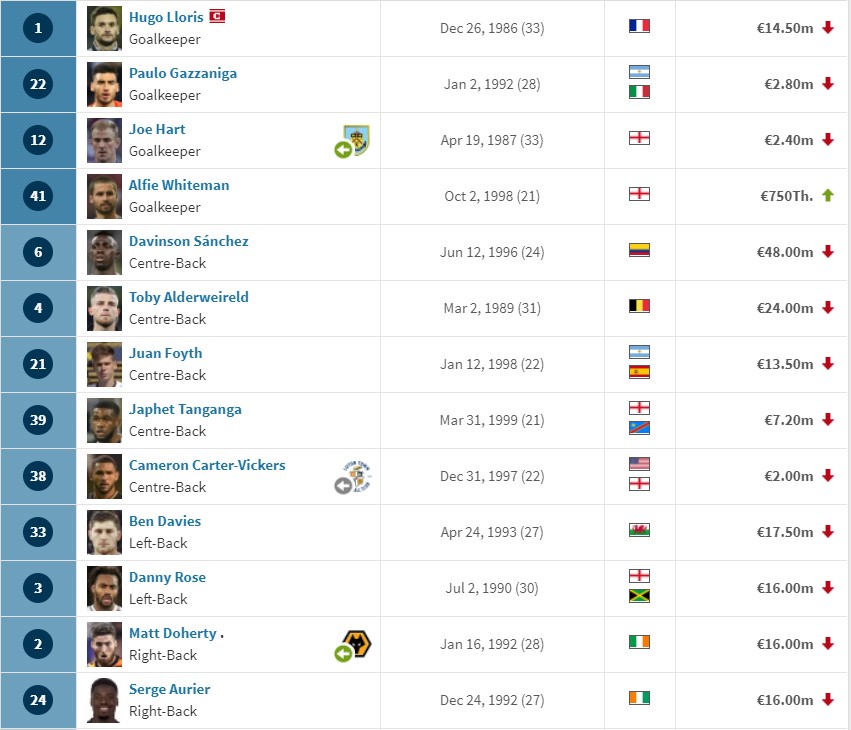Click the France flag in Hugo Lloris row
This screenshot has height=730, width=851.
(x=639, y=26)
